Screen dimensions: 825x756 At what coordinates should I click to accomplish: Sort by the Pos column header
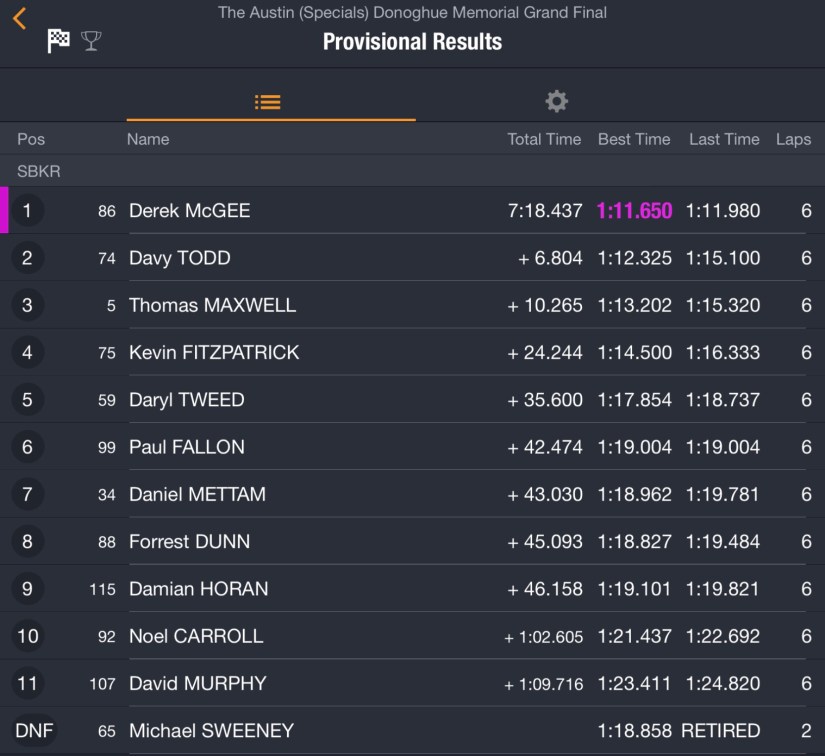[31, 139]
